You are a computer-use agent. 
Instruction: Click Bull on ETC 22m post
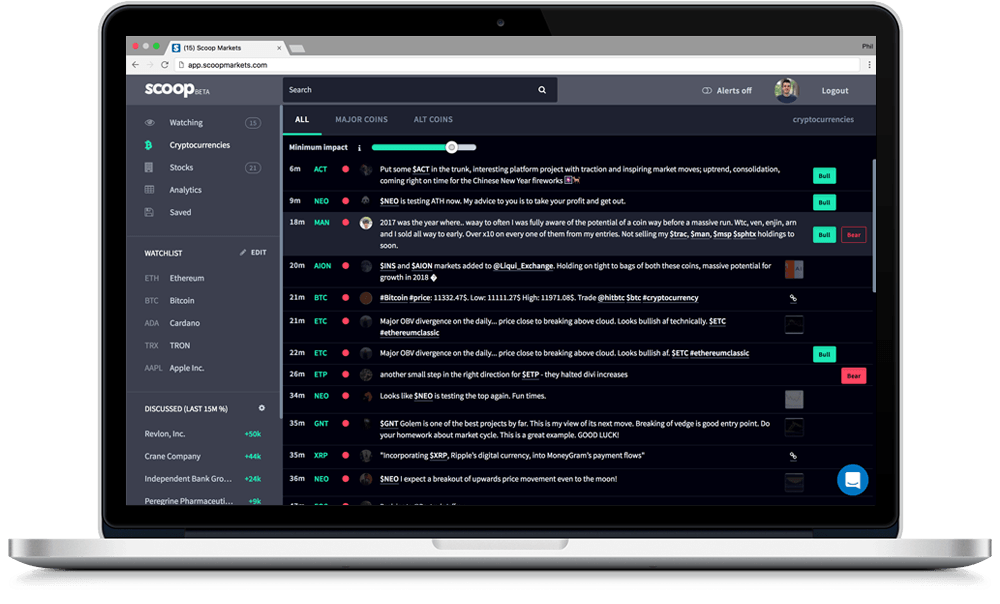824,354
